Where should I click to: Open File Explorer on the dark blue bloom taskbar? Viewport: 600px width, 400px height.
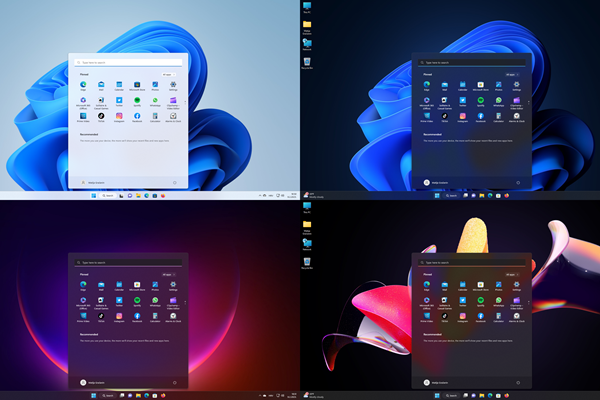tap(482, 196)
